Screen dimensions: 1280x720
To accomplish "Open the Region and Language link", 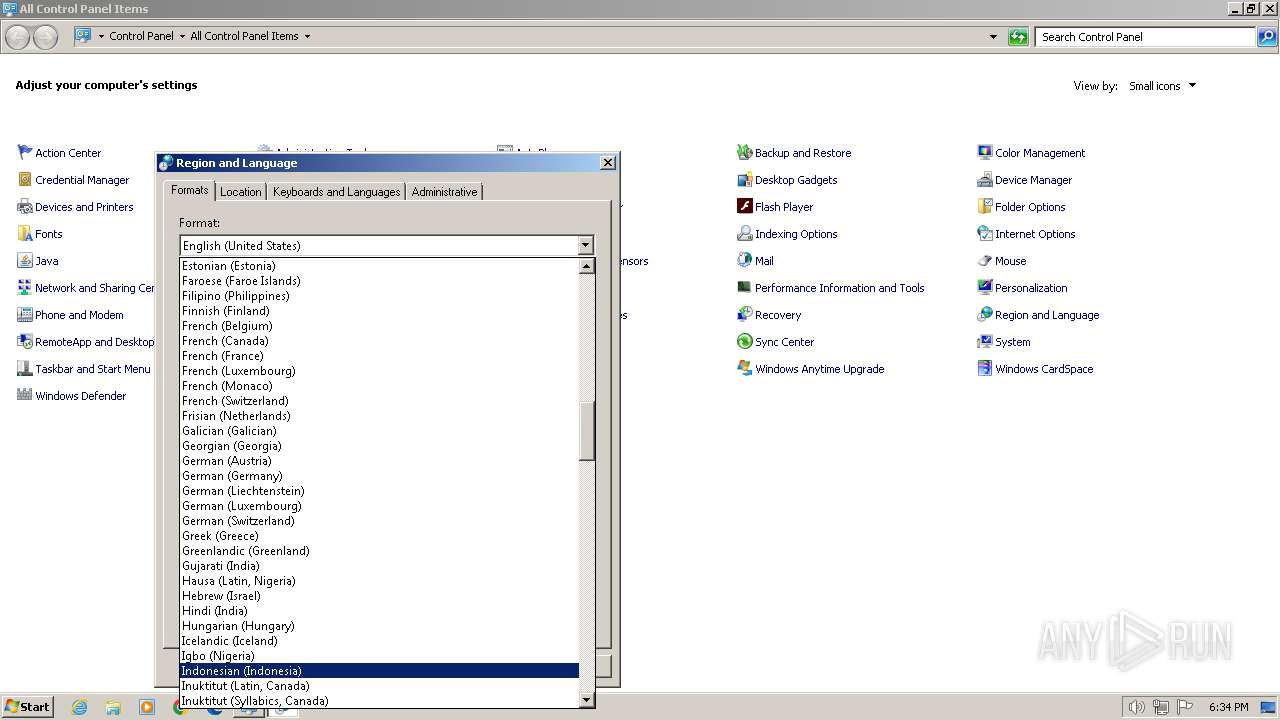I will (x=1047, y=315).
